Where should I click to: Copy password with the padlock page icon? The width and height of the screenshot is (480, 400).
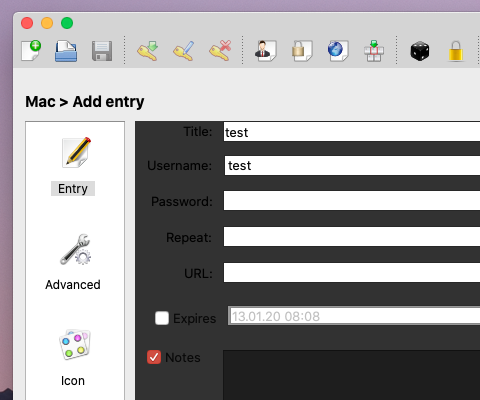pos(302,51)
